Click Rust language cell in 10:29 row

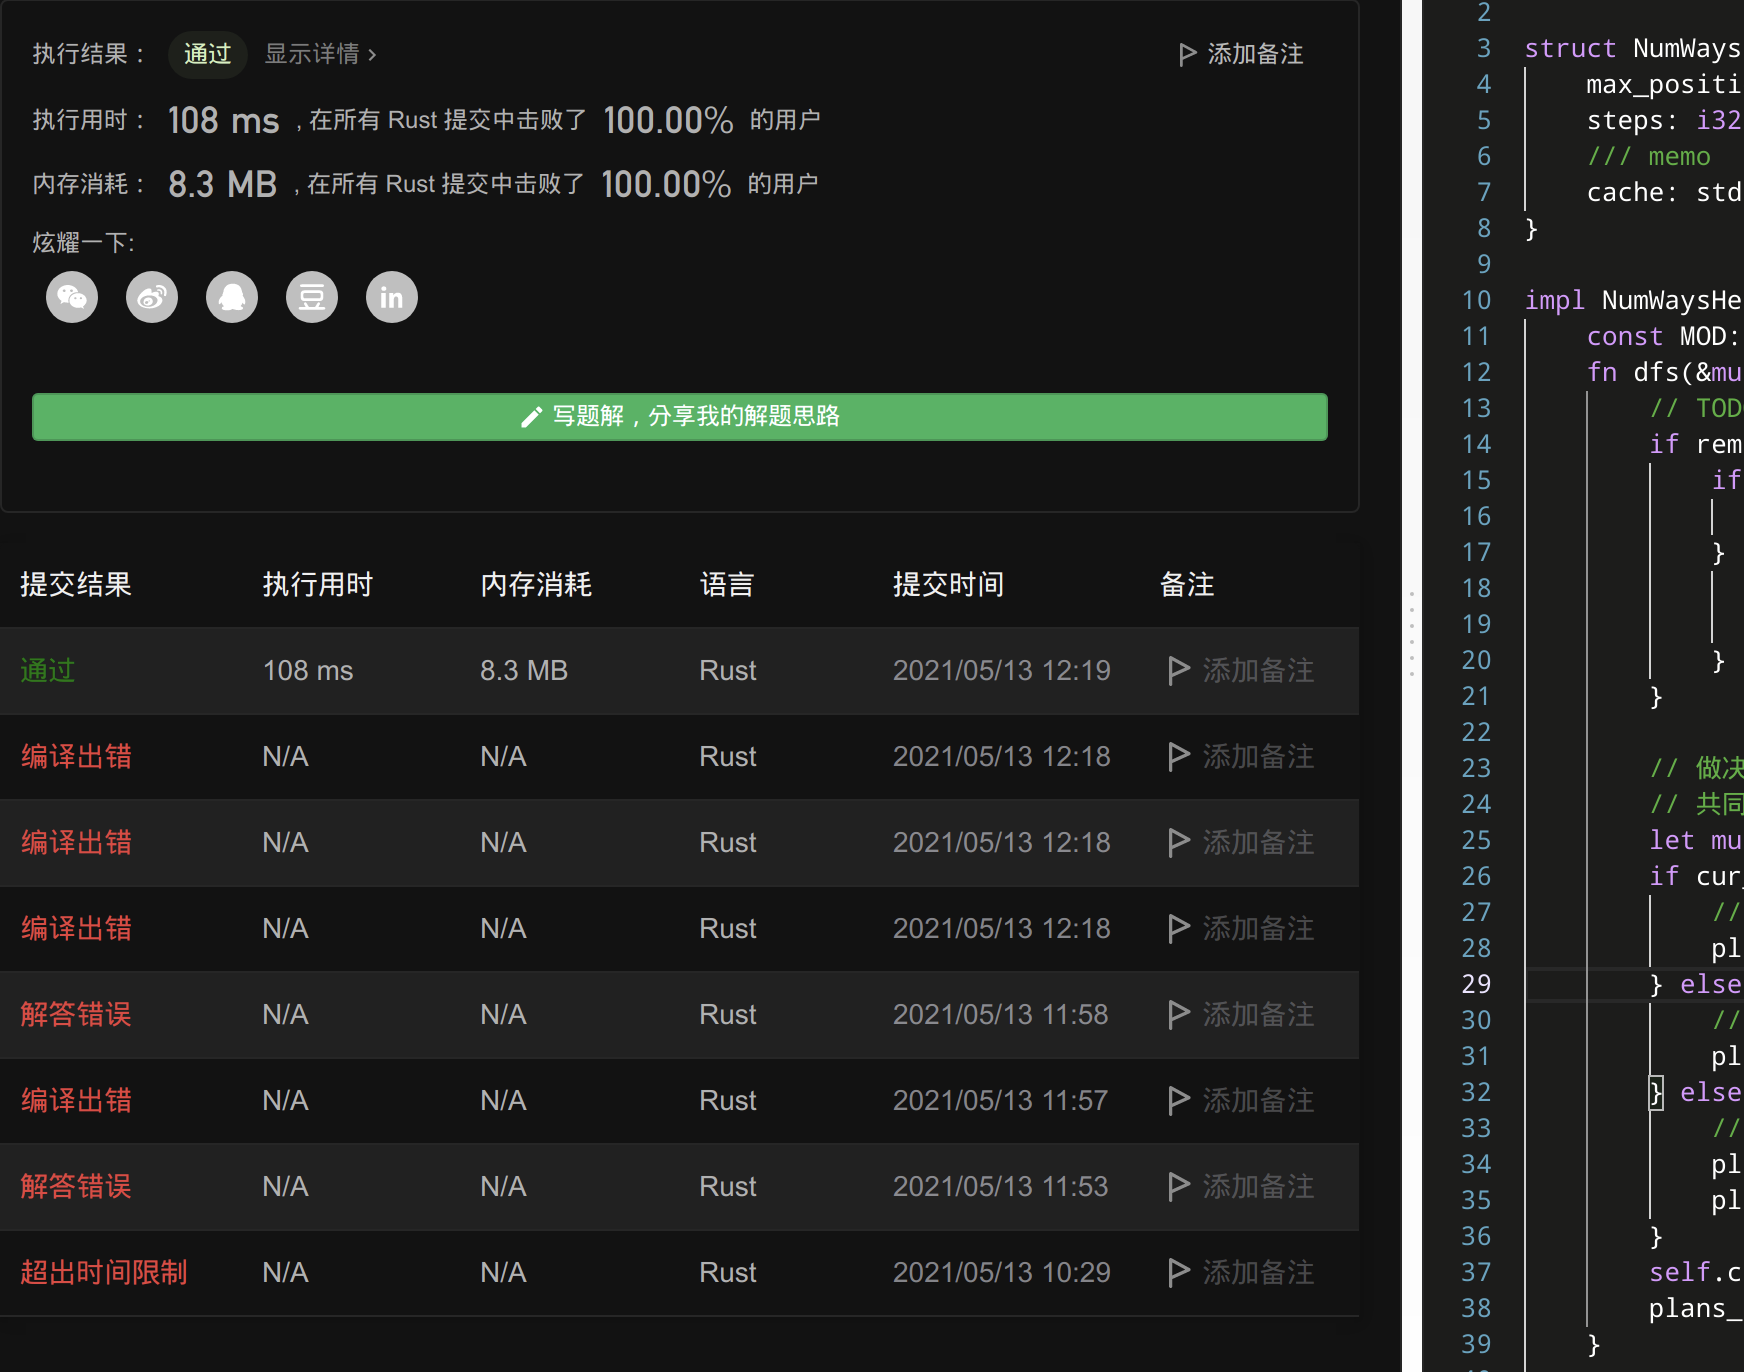[728, 1272]
